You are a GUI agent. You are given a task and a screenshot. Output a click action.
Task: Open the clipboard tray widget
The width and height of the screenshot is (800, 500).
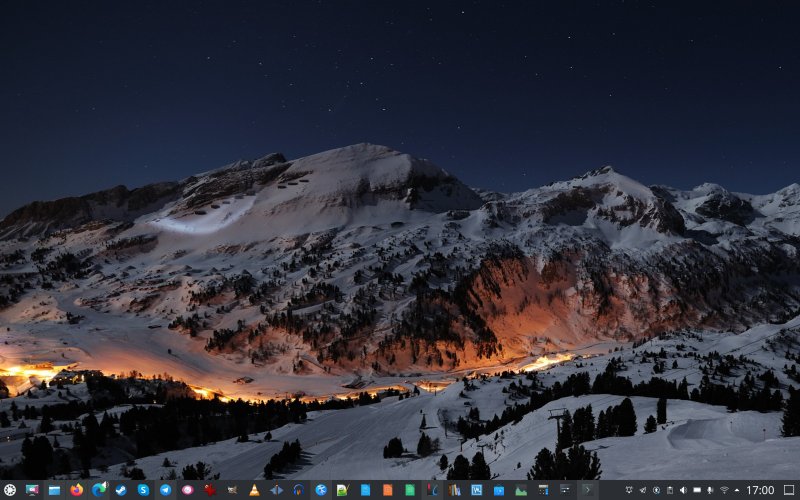(x=669, y=490)
